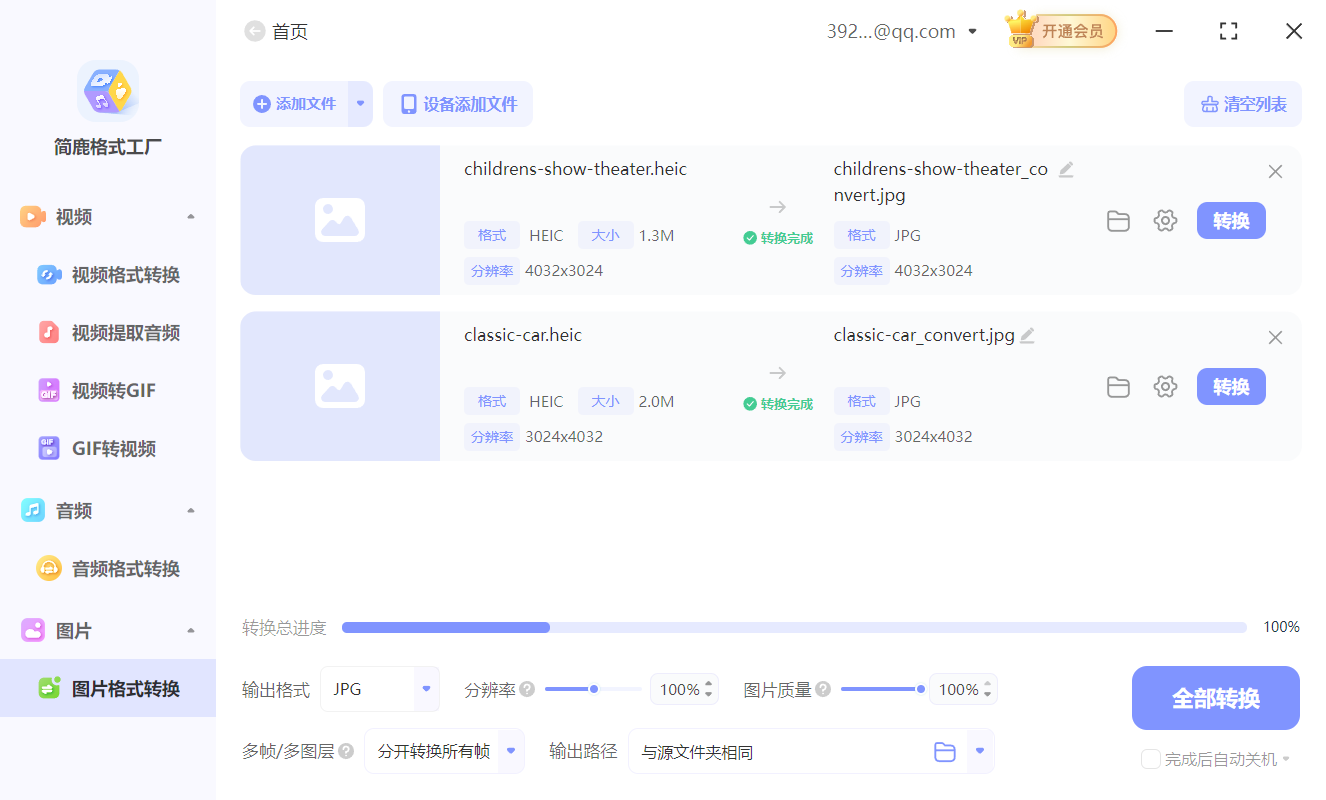Open settings gear for classic-car.heic
The height and width of the screenshot is (800, 1326).
1165,387
